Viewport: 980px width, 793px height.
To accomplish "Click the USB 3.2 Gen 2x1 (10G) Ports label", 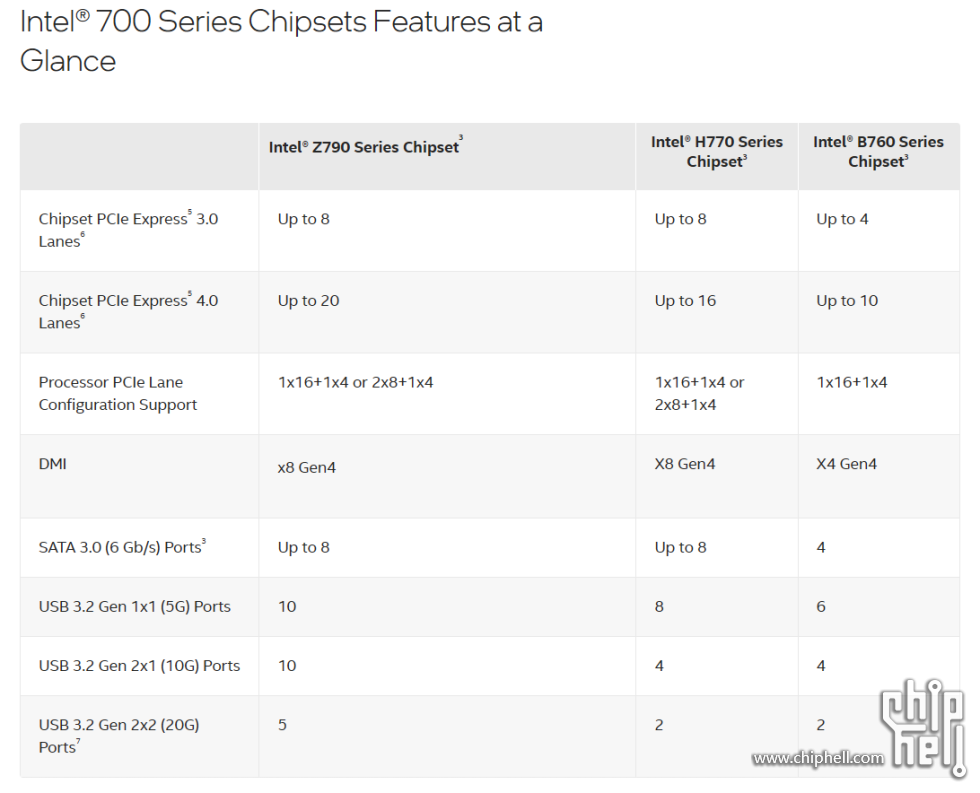I will point(139,666).
